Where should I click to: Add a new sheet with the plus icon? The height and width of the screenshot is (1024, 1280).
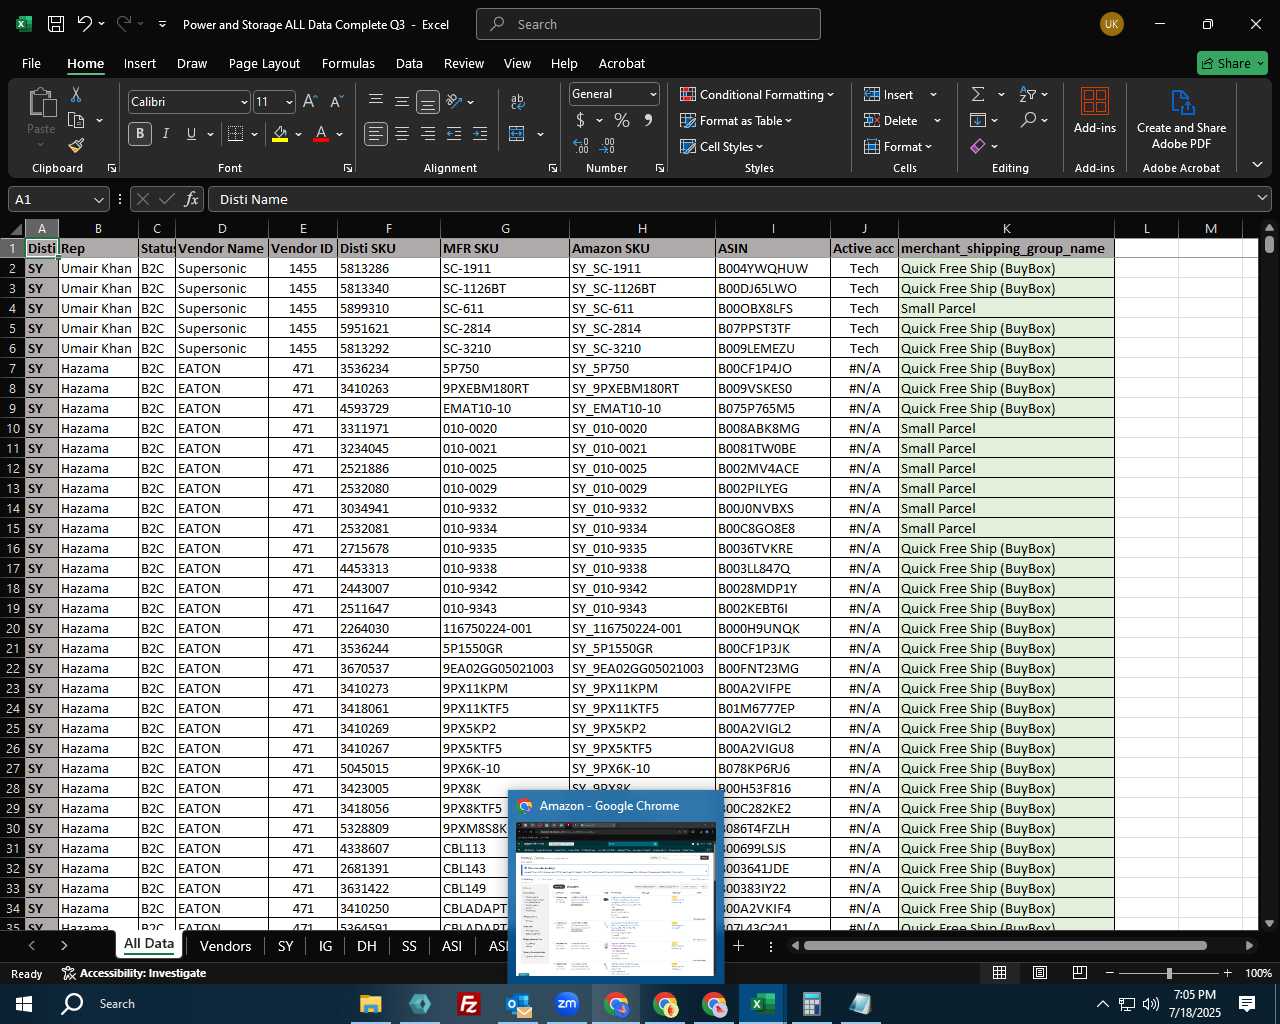pos(738,946)
